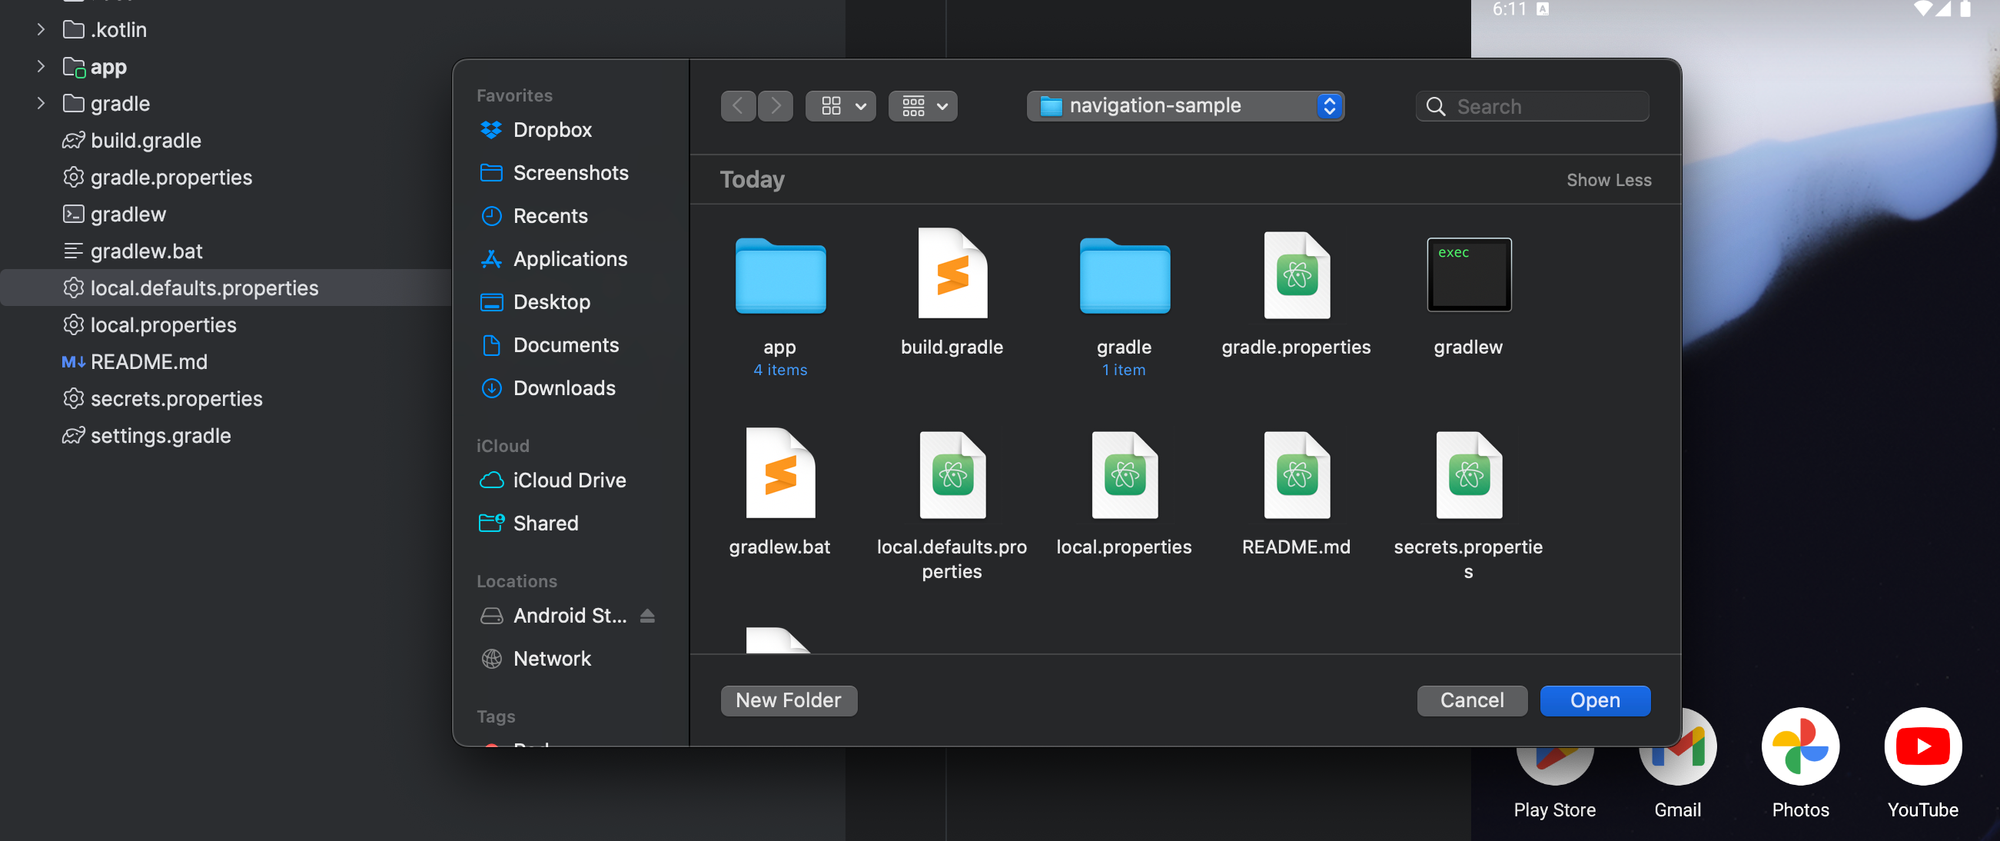
Task: Eject the Android Studio volume
Action: 647,616
